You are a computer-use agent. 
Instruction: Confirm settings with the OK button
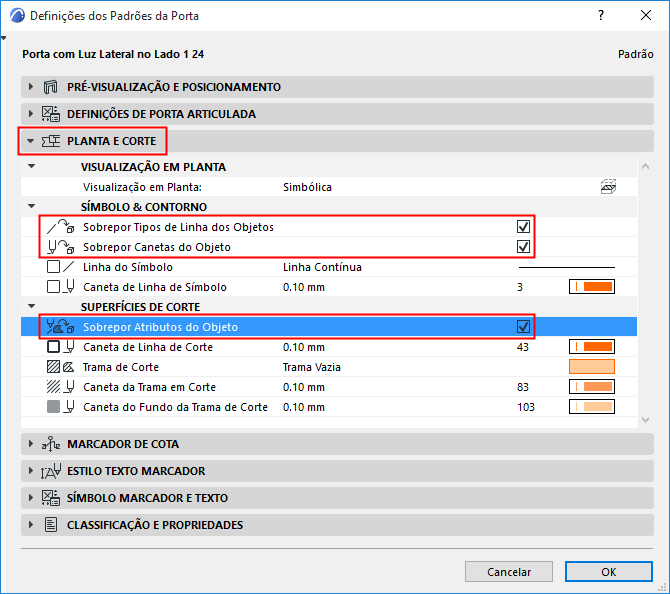(x=608, y=572)
